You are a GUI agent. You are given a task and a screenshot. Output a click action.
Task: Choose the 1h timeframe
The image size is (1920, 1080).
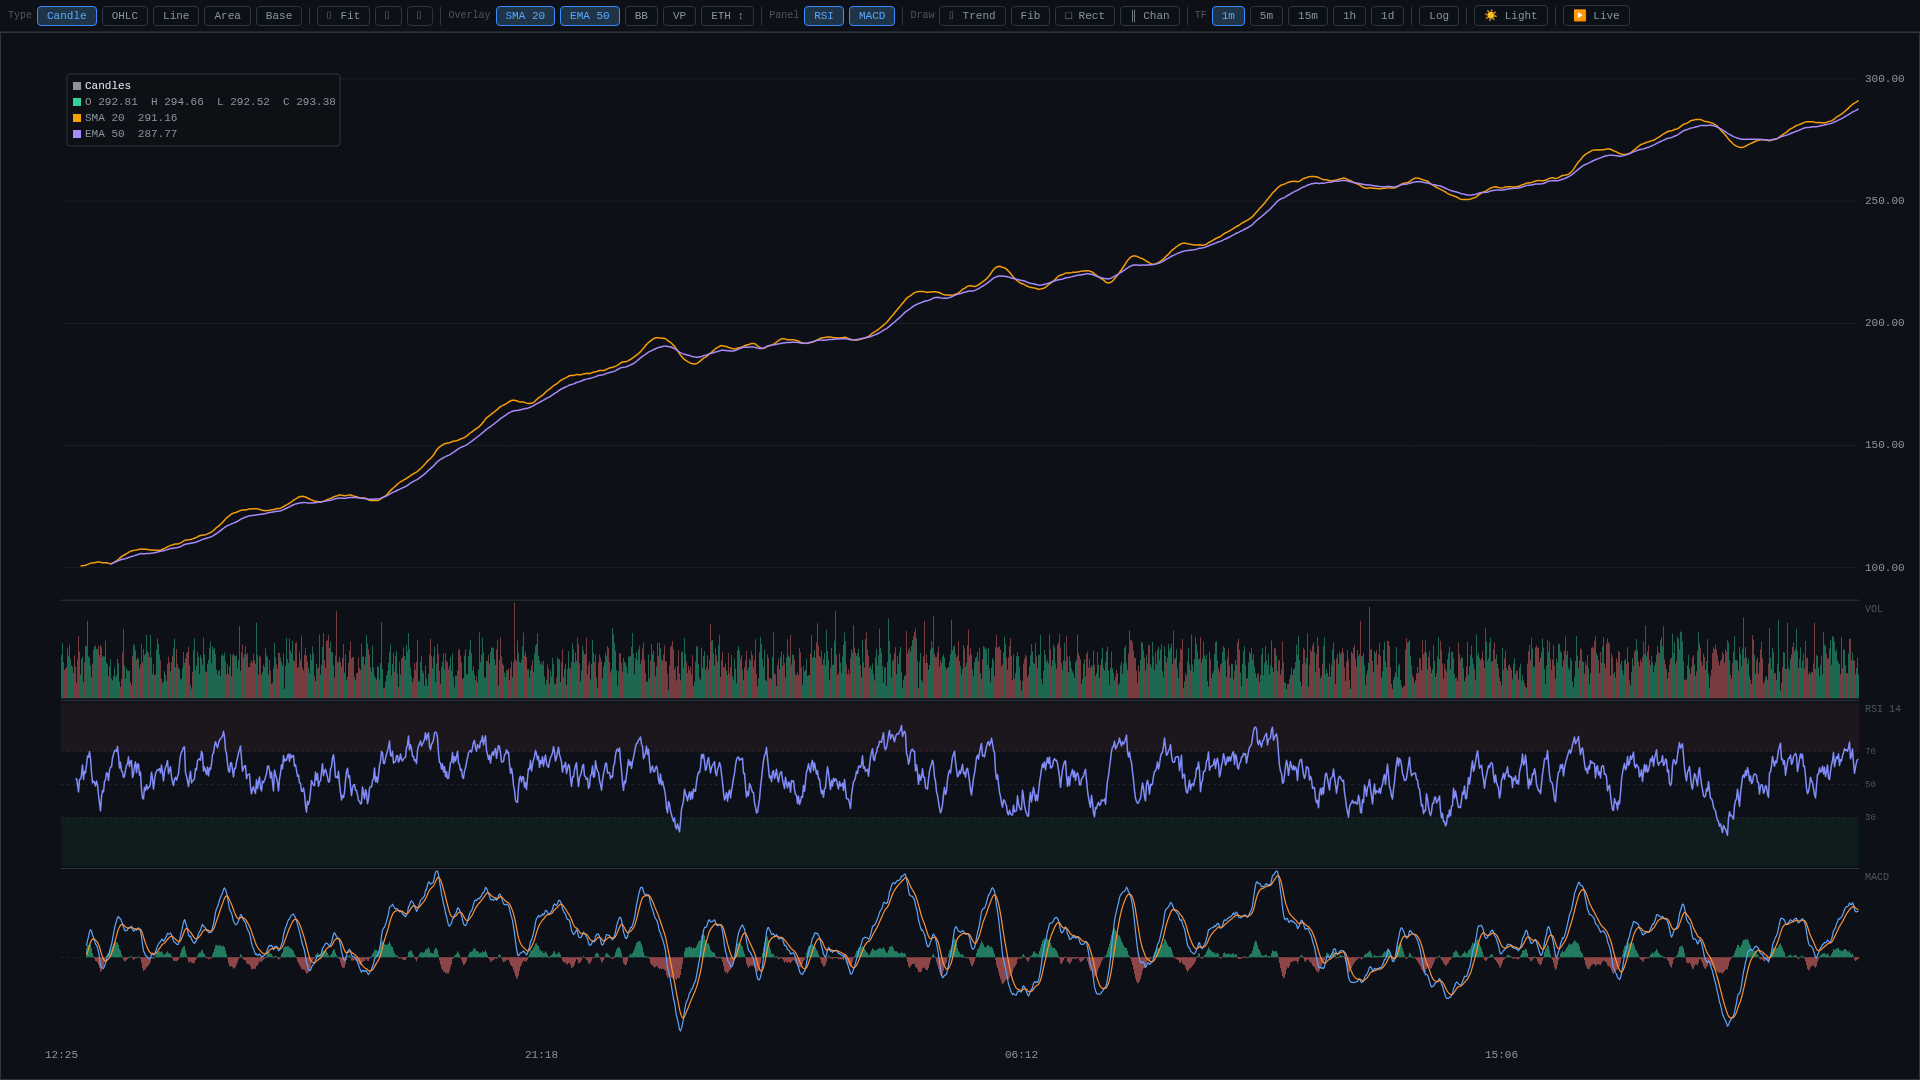coord(1349,16)
